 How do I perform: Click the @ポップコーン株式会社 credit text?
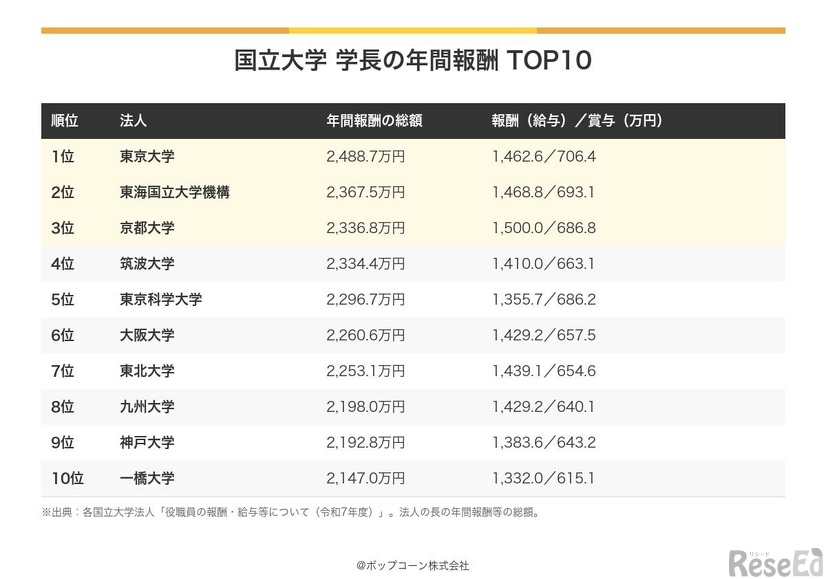click(412, 566)
